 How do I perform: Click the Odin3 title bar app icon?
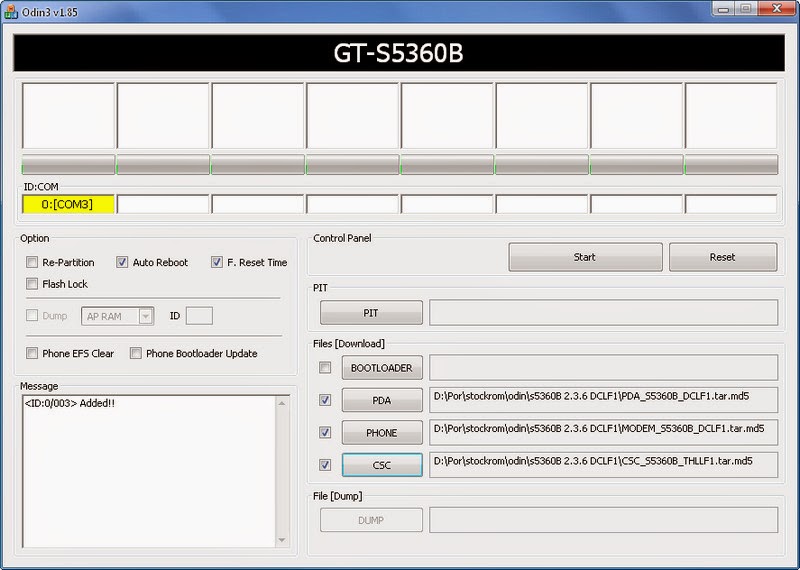pyautogui.click(x=11, y=11)
